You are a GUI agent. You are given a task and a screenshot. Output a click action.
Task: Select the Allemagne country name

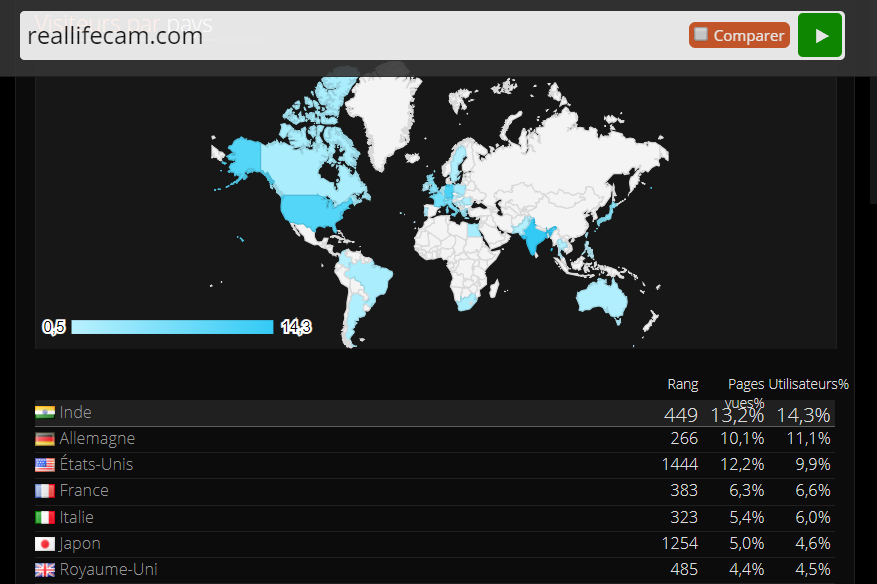tap(97, 439)
